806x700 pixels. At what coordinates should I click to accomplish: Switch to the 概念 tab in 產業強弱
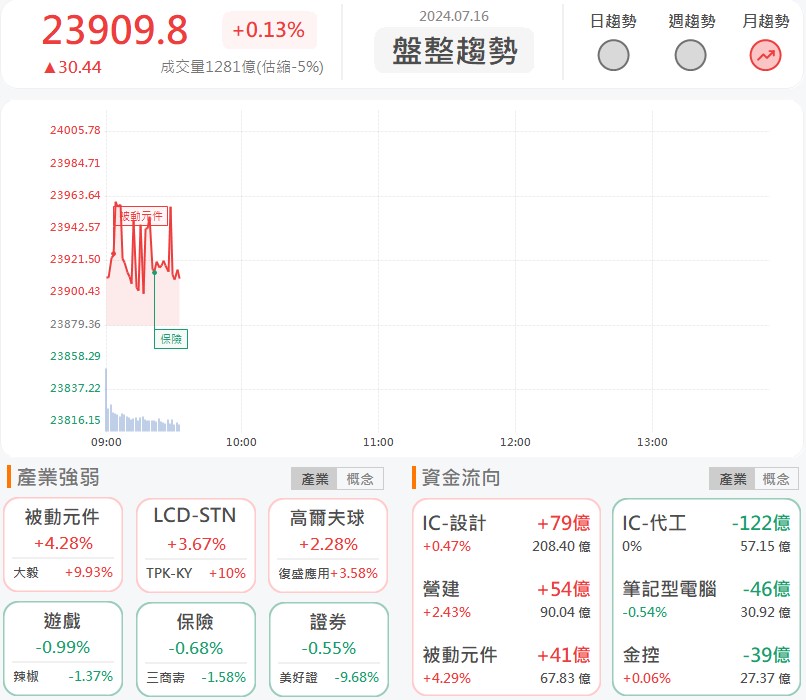(x=360, y=478)
